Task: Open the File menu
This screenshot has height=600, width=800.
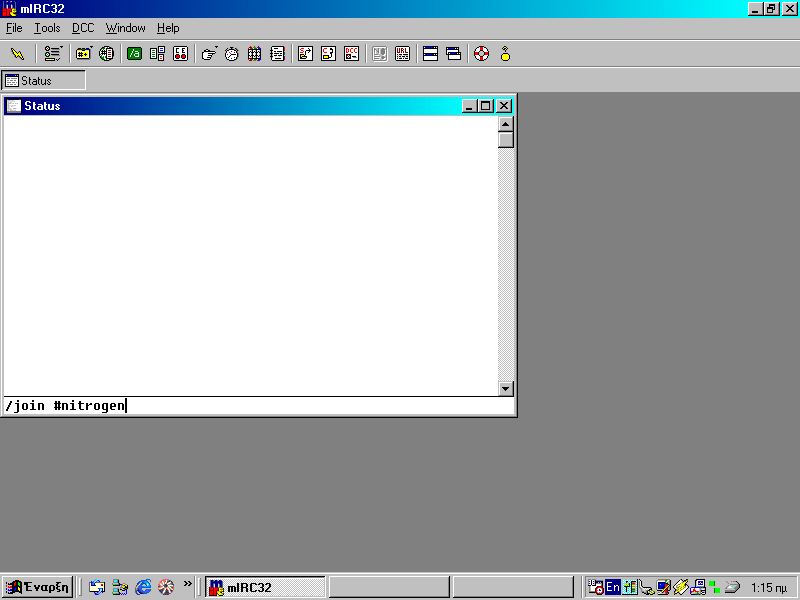Action: coord(14,28)
